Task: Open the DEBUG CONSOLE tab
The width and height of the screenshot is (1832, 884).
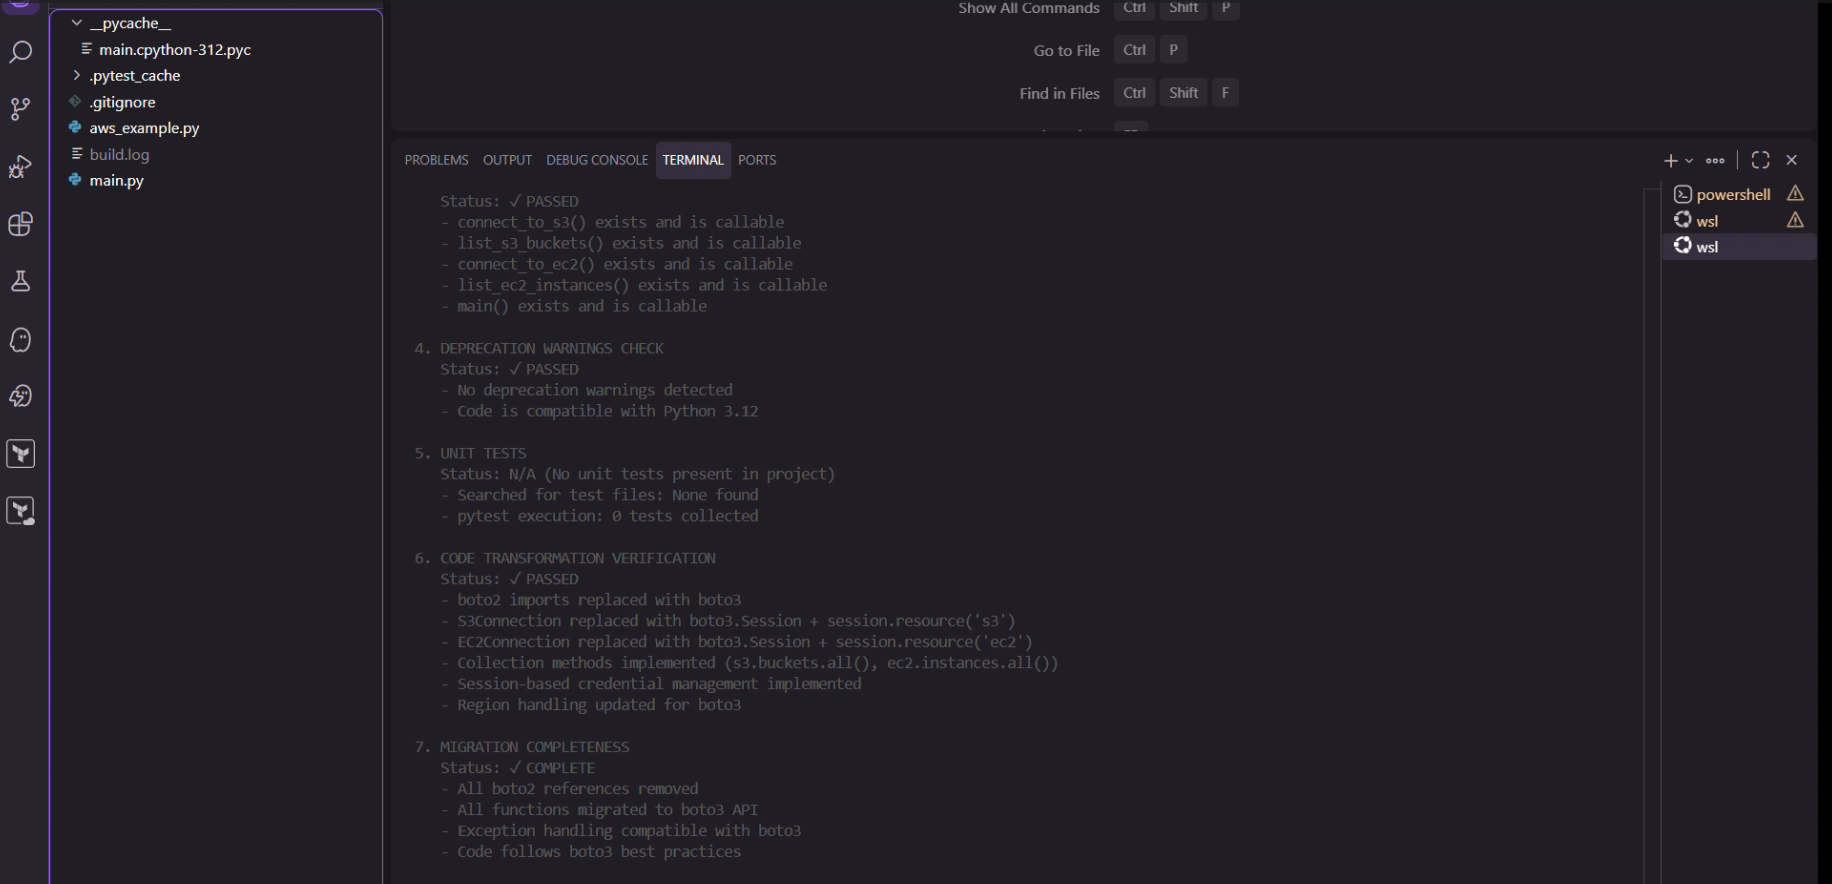Action: [x=597, y=160]
